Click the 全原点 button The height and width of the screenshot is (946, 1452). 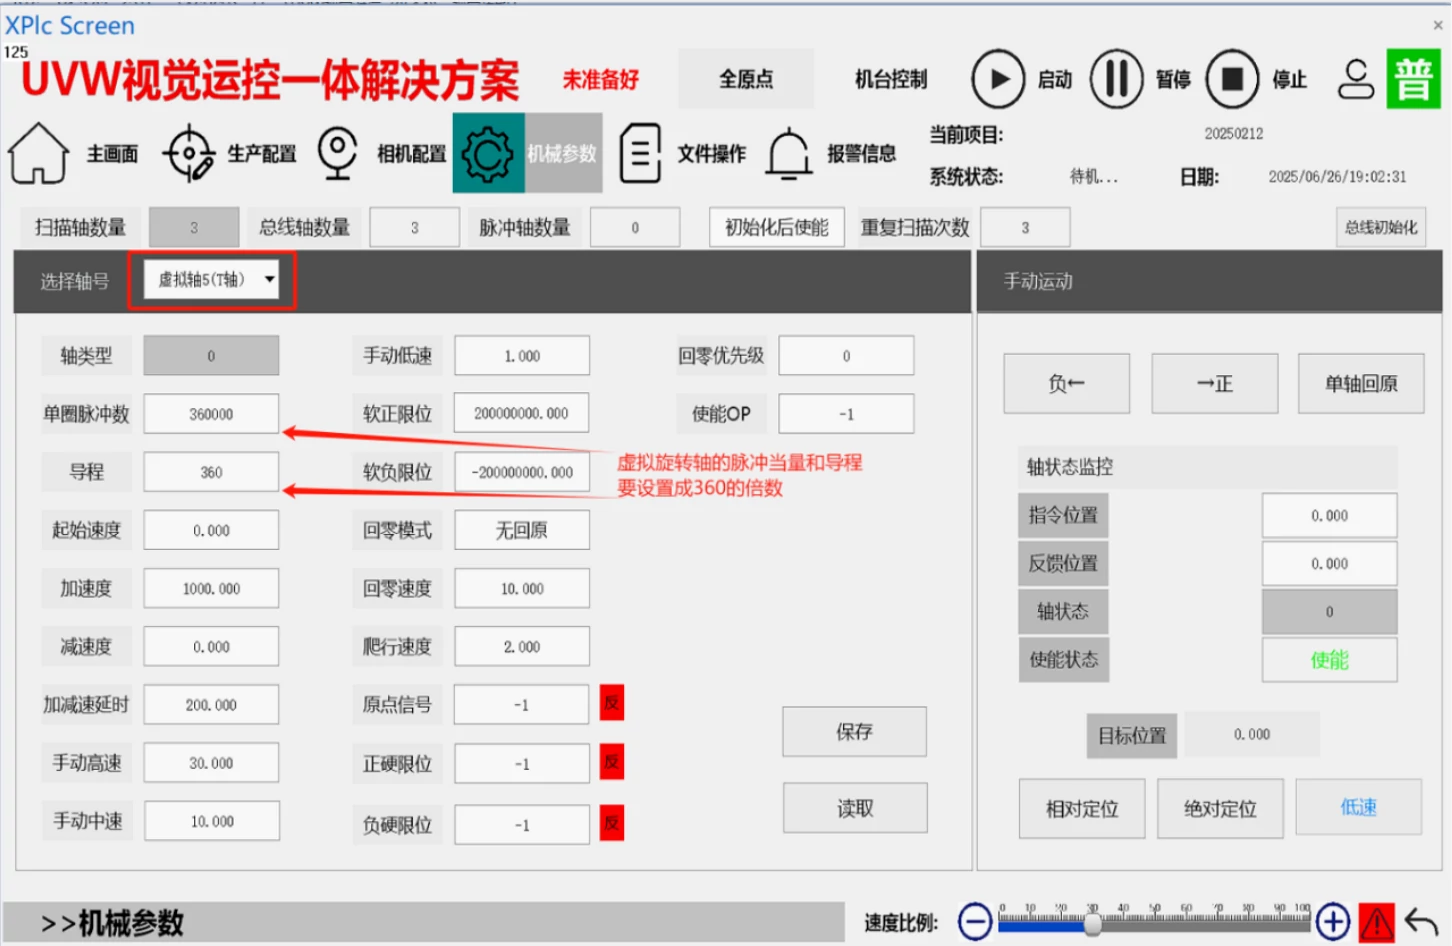click(x=746, y=79)
